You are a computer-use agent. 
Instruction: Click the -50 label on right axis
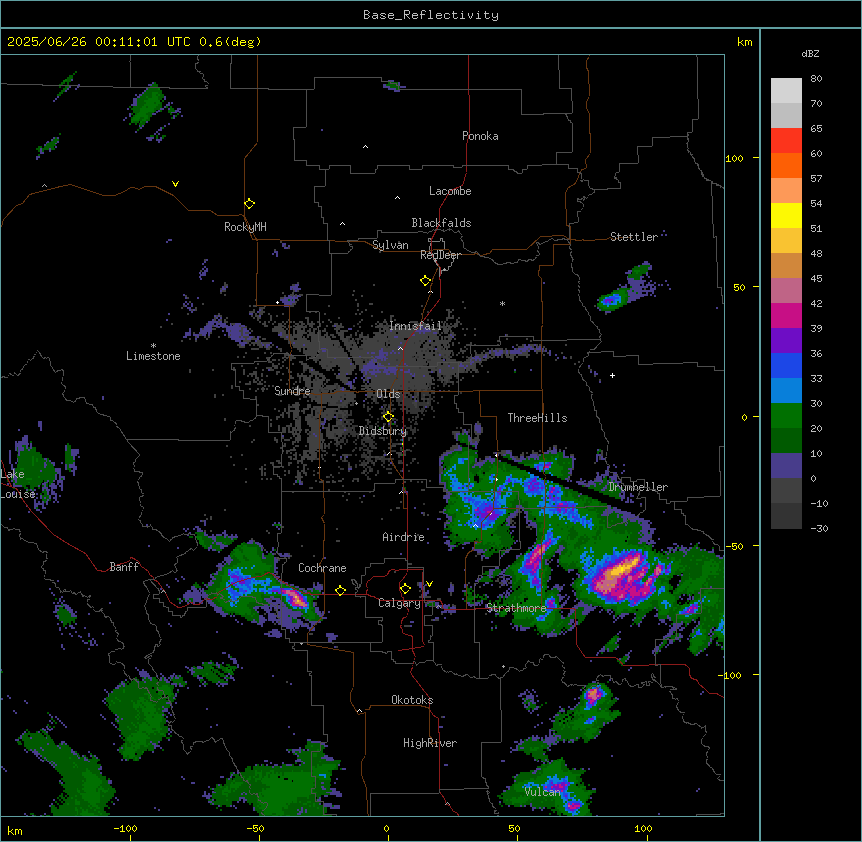point(734,546)
